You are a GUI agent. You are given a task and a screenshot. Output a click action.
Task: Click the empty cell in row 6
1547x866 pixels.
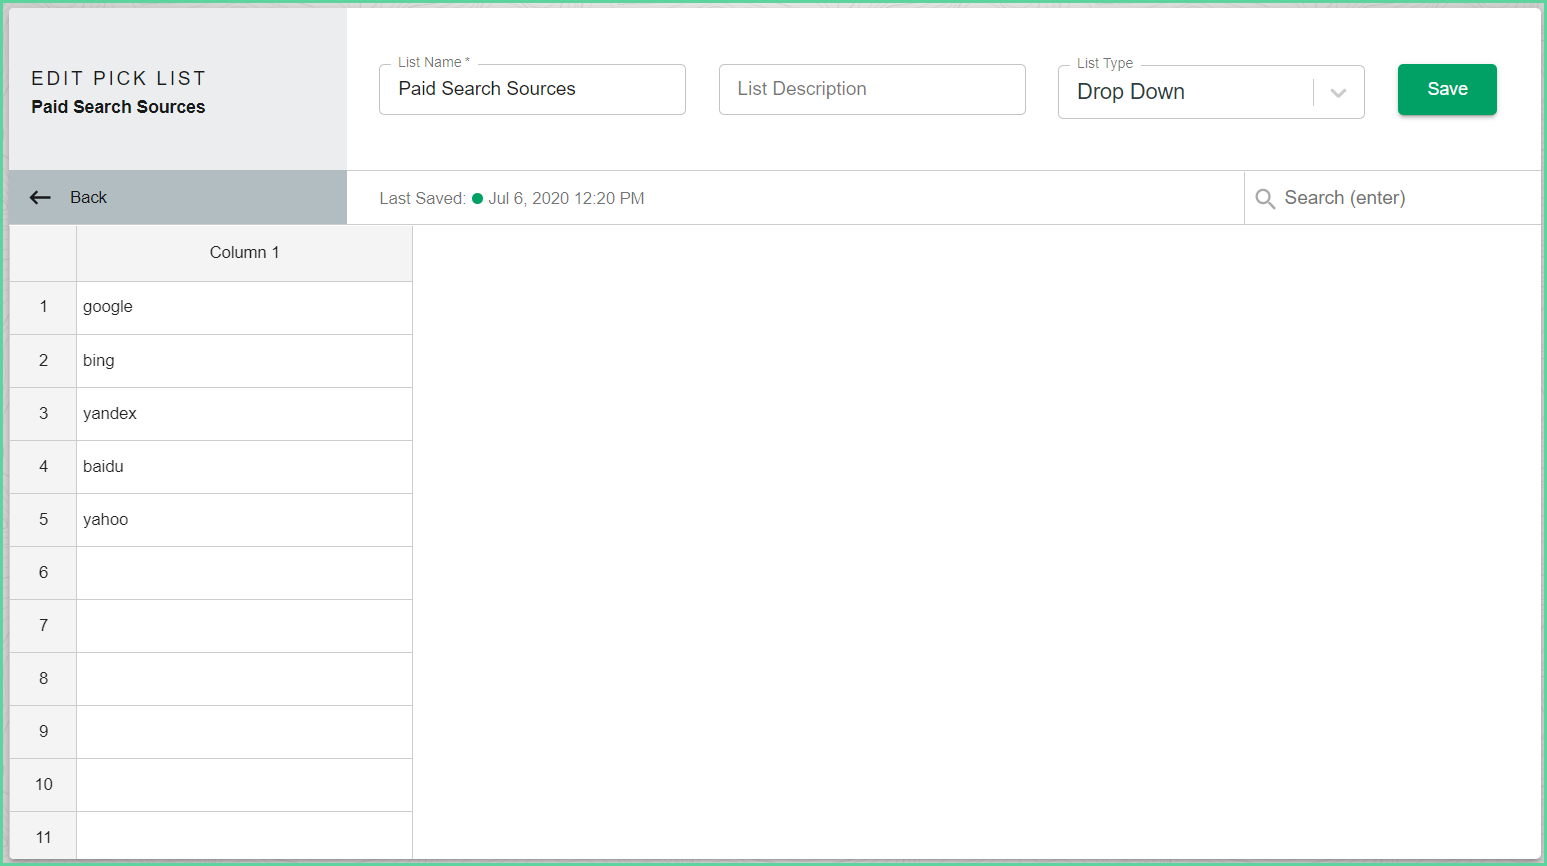[244, 573]
